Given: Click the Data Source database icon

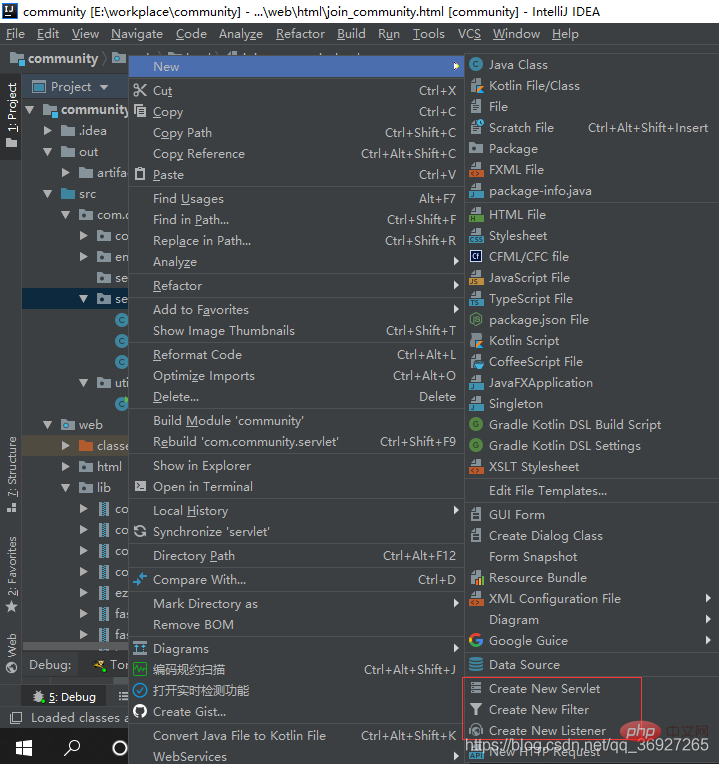Looking at the screenshot, I should pos(476,665).
